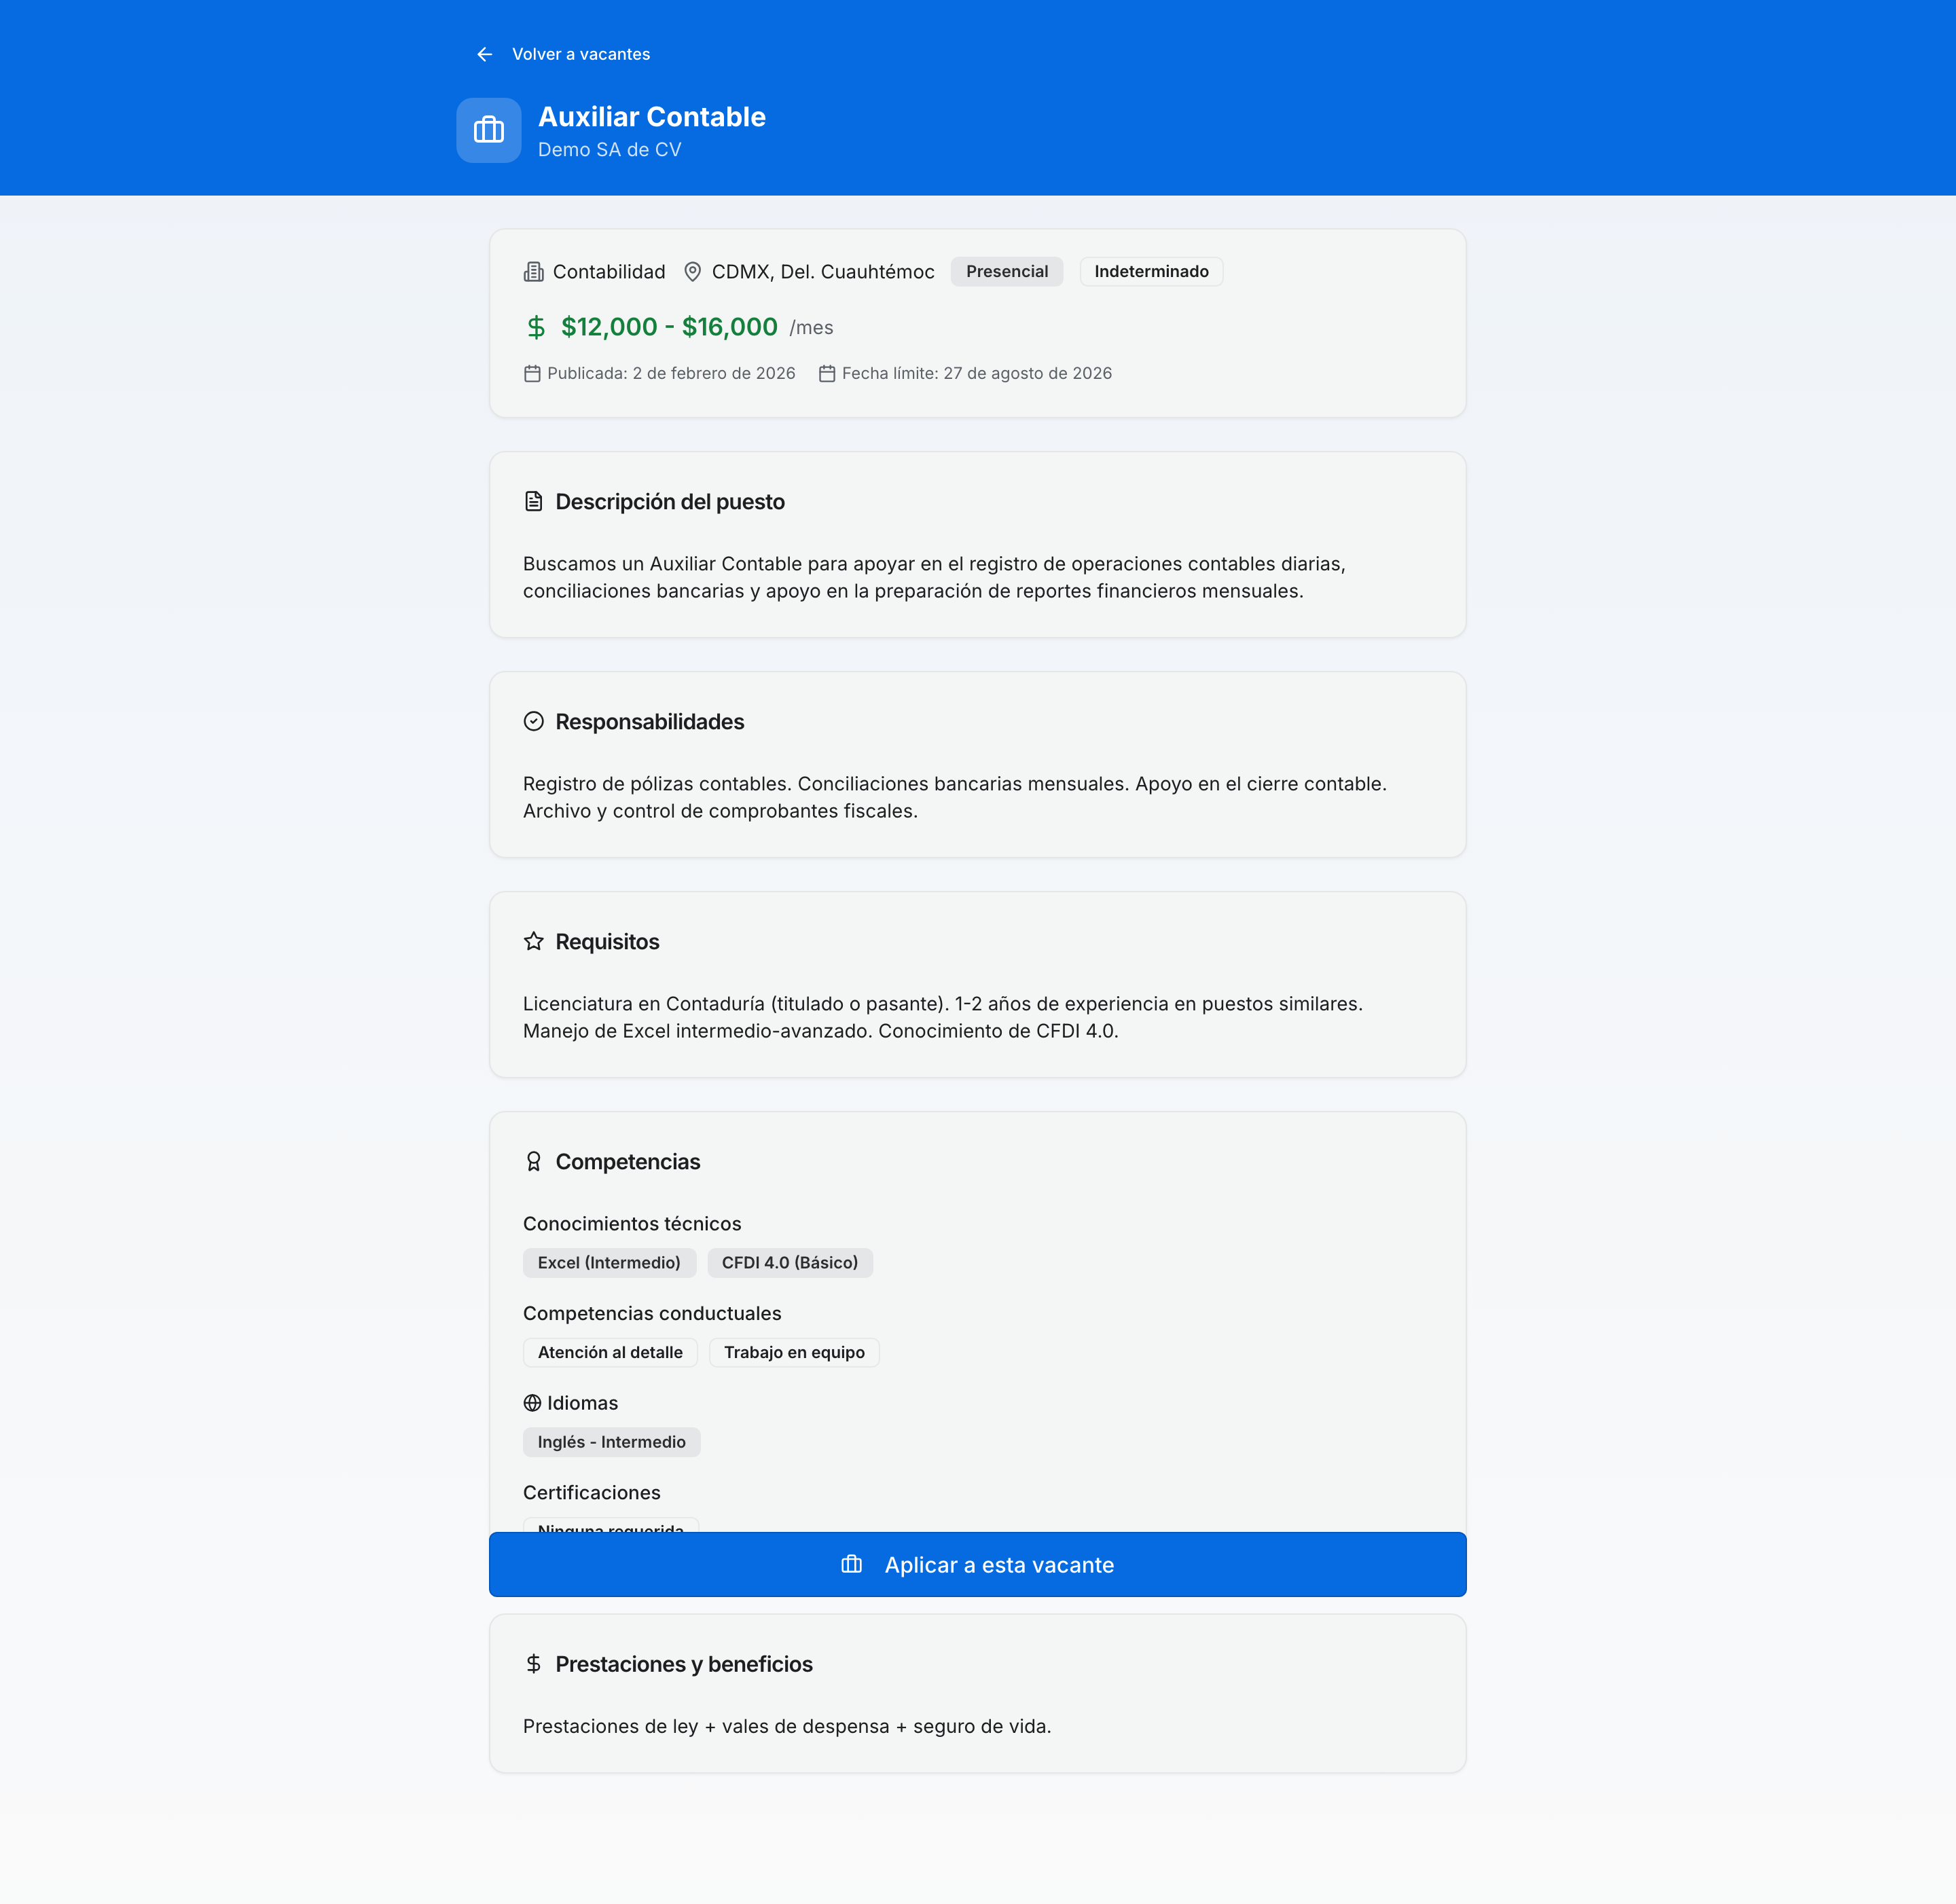Click the award ribbon icon beside Competencias

(534, 1162)
